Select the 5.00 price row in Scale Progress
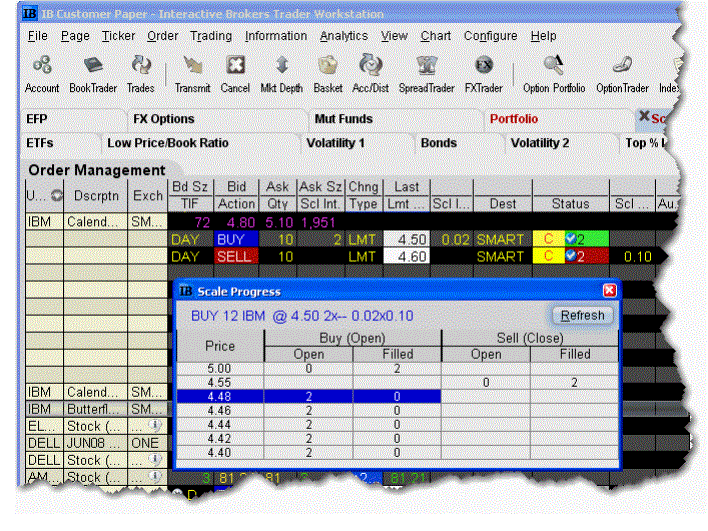708x531 pixels. tap(397, 368)
